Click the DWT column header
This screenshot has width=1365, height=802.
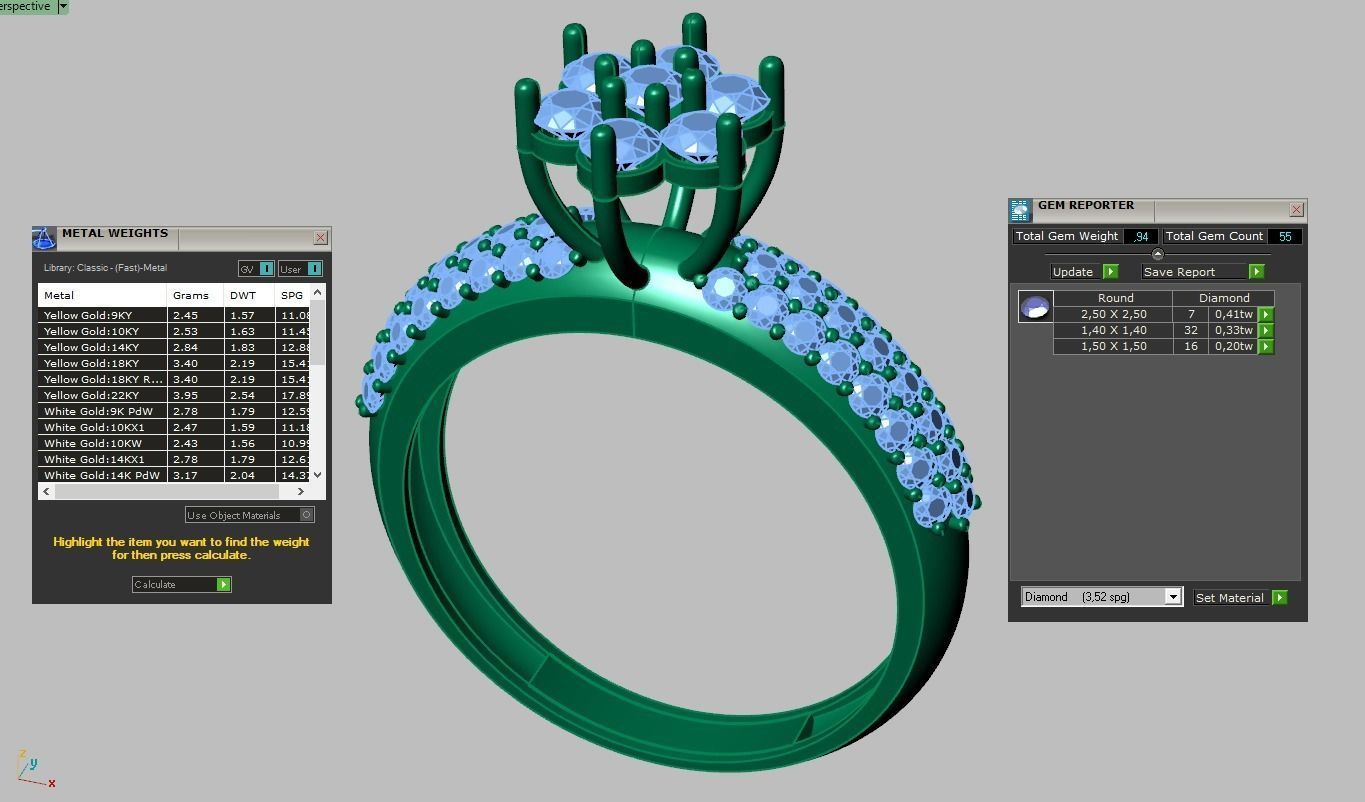pyautogui.click(x=249, y=295)
